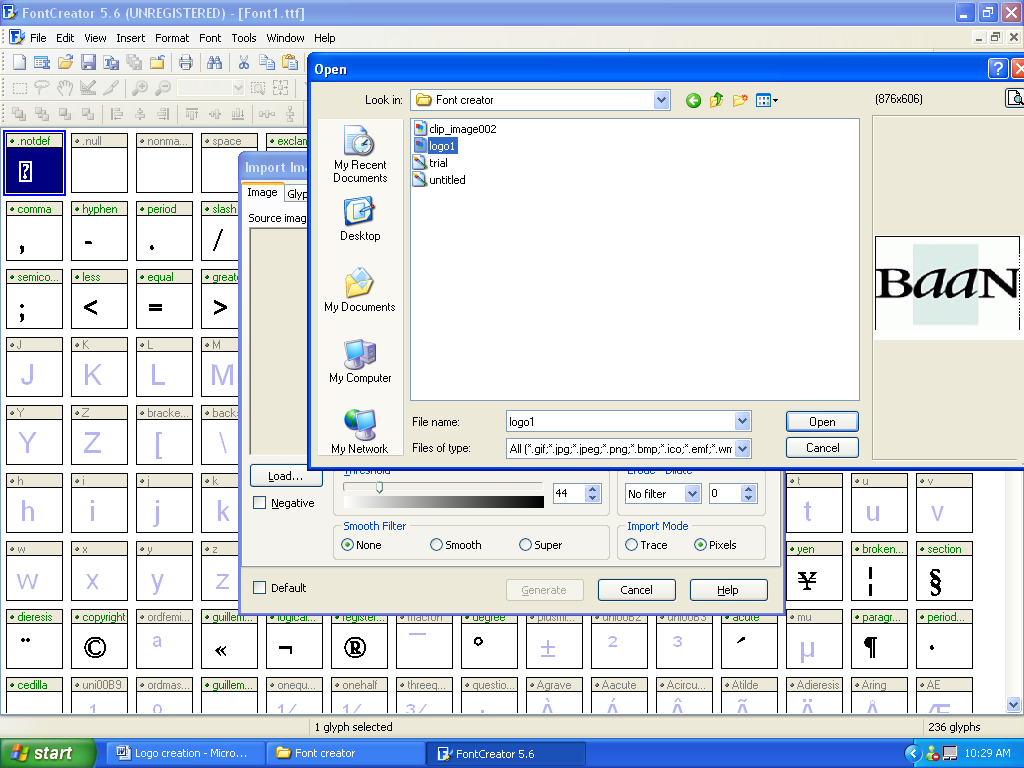1024x768 pixels.
Task: Click the Open dialog help question icon
Action: (x=997, y=69)
